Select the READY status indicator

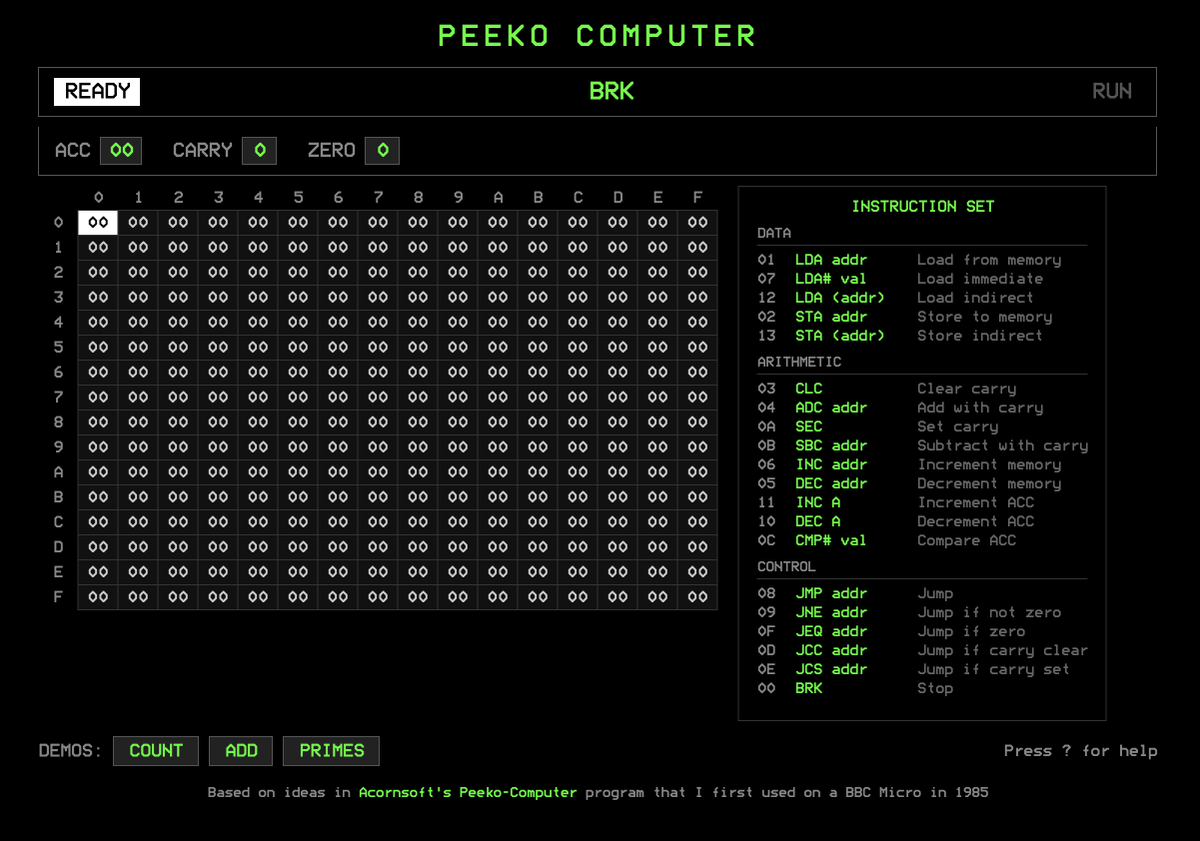[x=97, y=92]
